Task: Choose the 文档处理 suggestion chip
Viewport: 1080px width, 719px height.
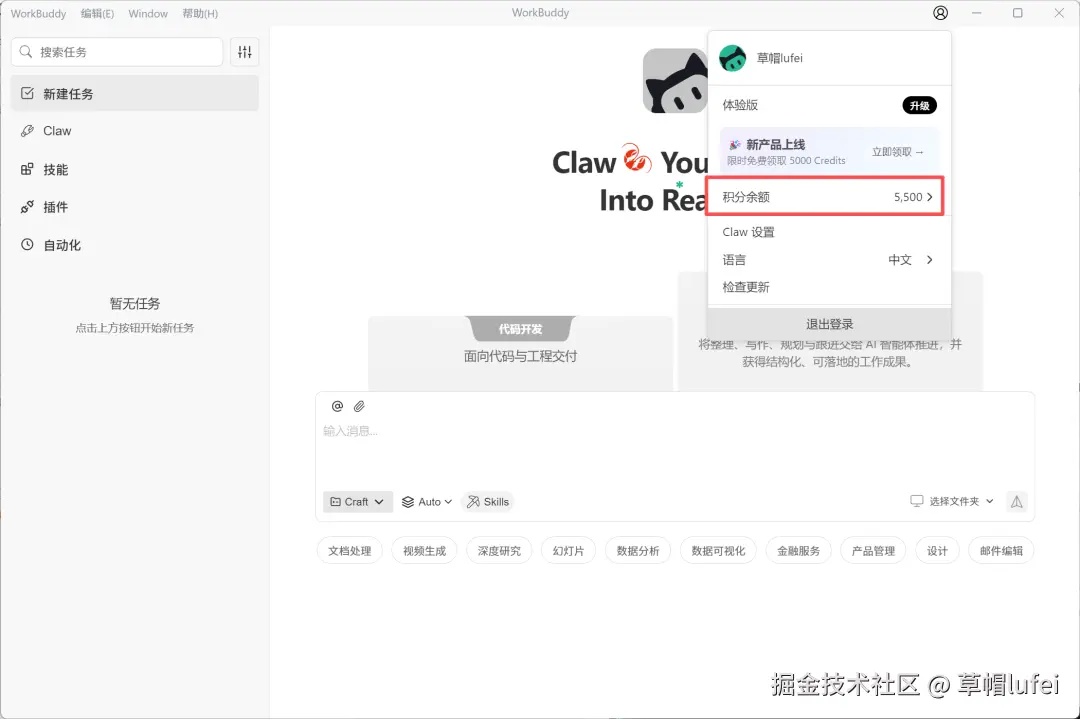Action: pos(349,551)
